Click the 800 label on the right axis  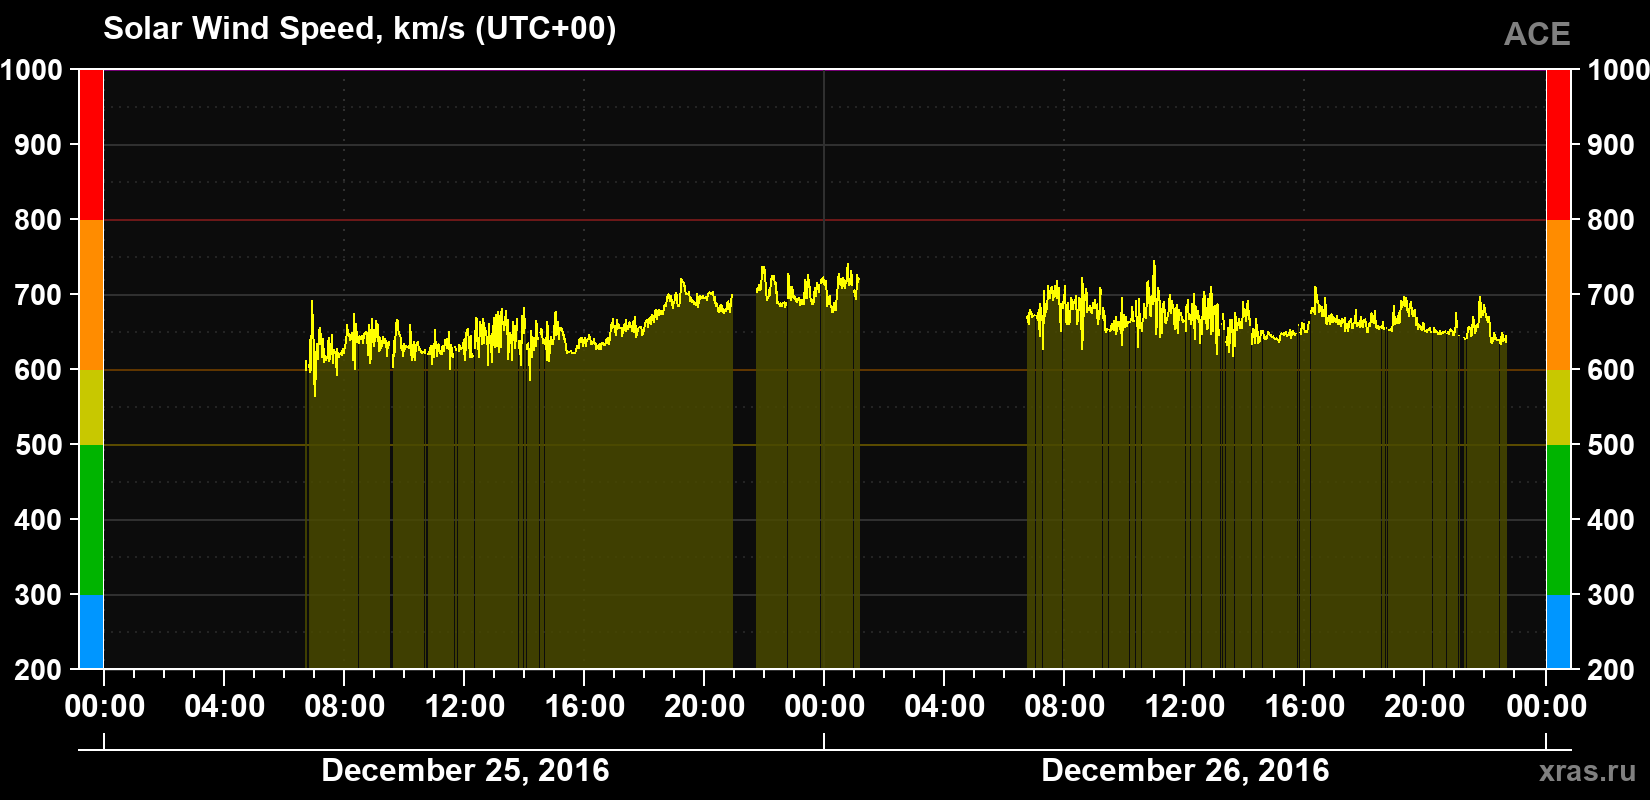1611,220
